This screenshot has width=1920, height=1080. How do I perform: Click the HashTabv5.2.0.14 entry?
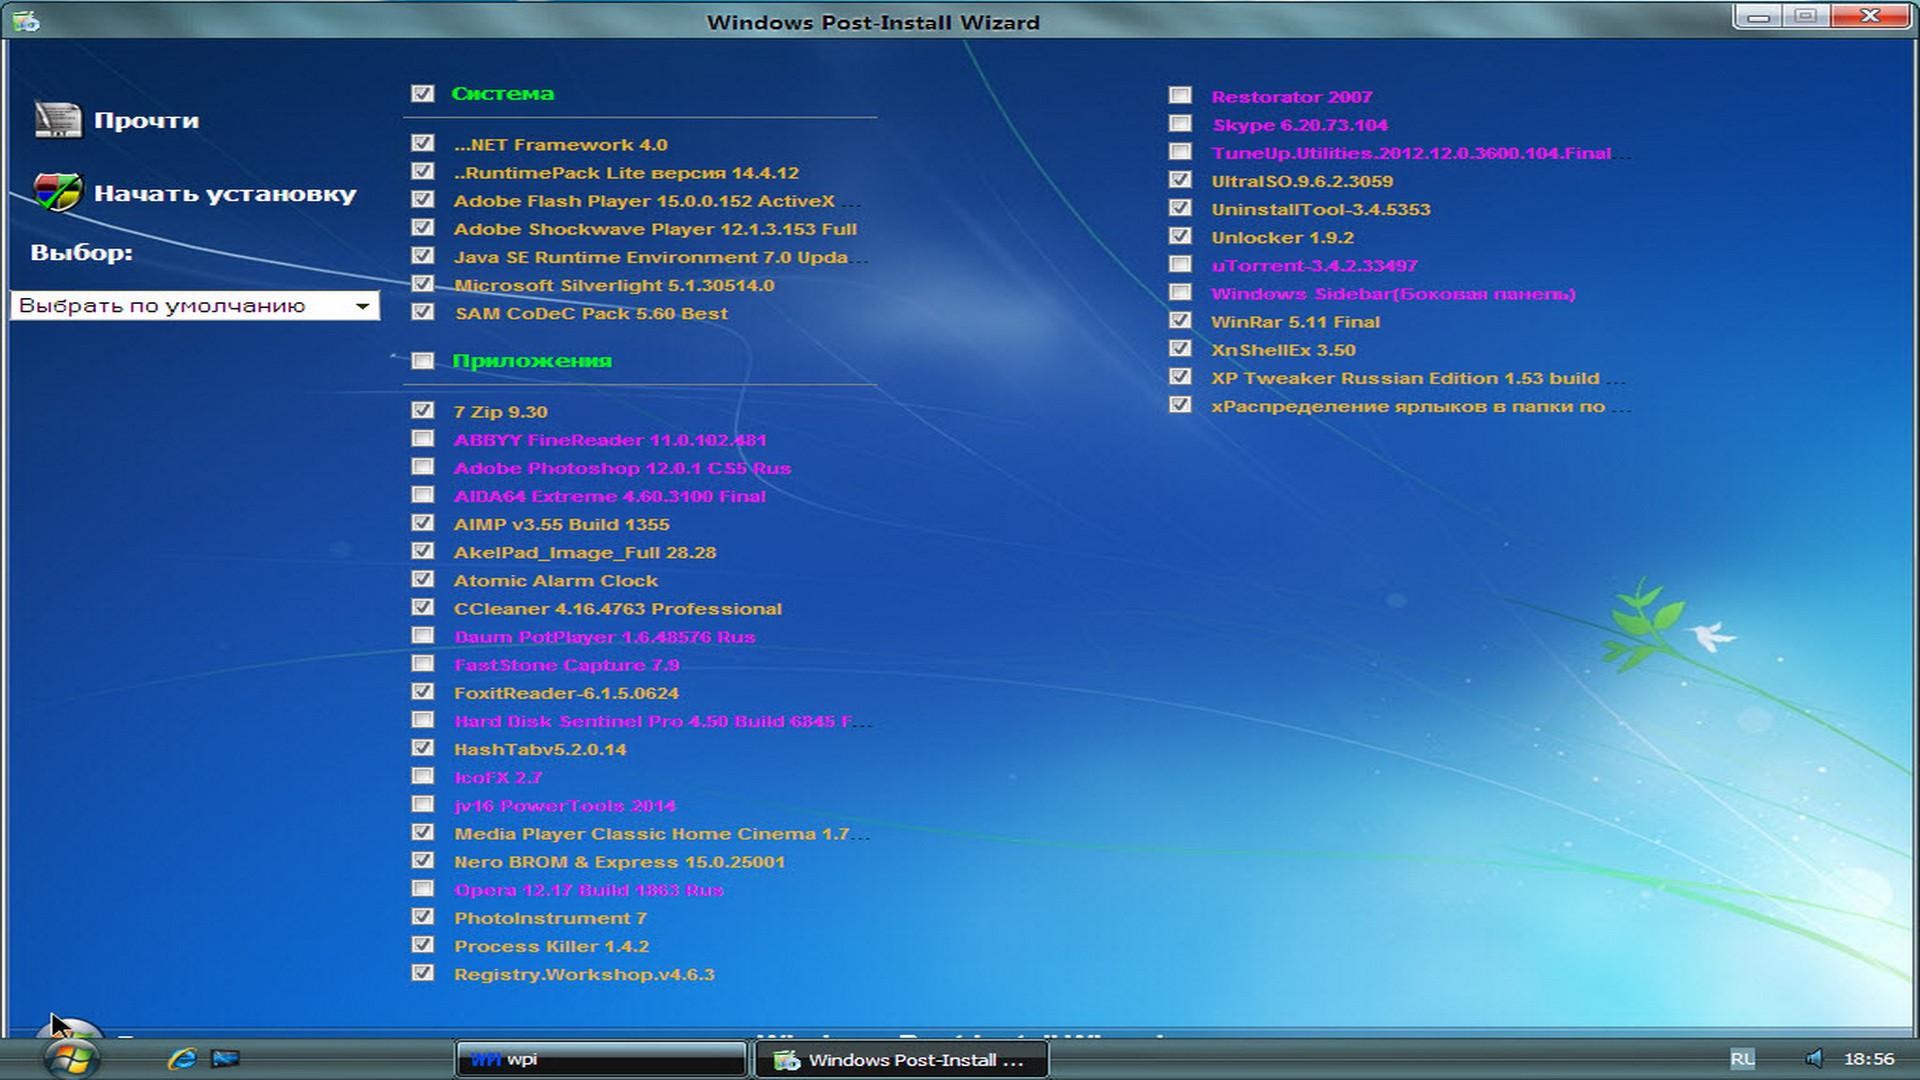540,749
